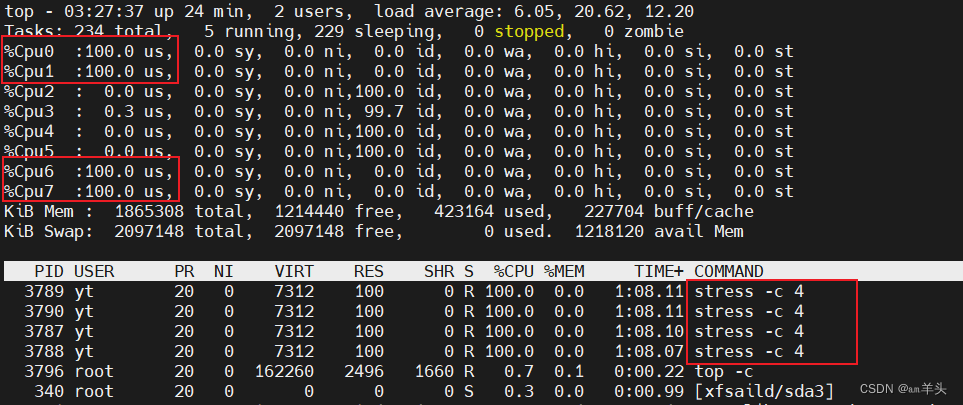963x405 pixels.
Task: Select the 162260 VIRT value
Action: tap(284, 371)
